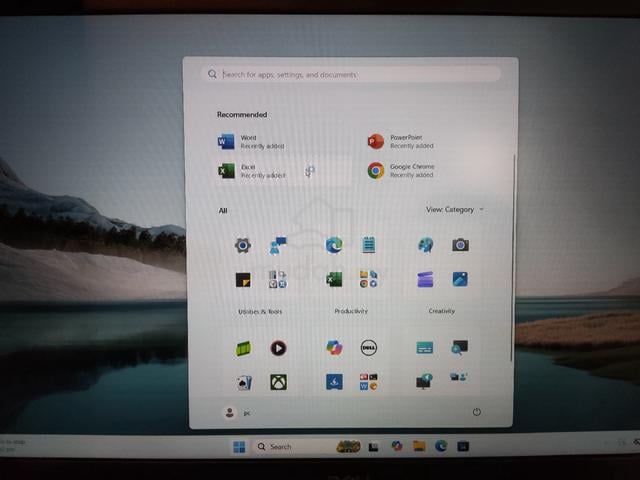Viewport: 640px width, 480px height.
Task: Expand the grid containing Word mini icon
Action: coord(369,382)
